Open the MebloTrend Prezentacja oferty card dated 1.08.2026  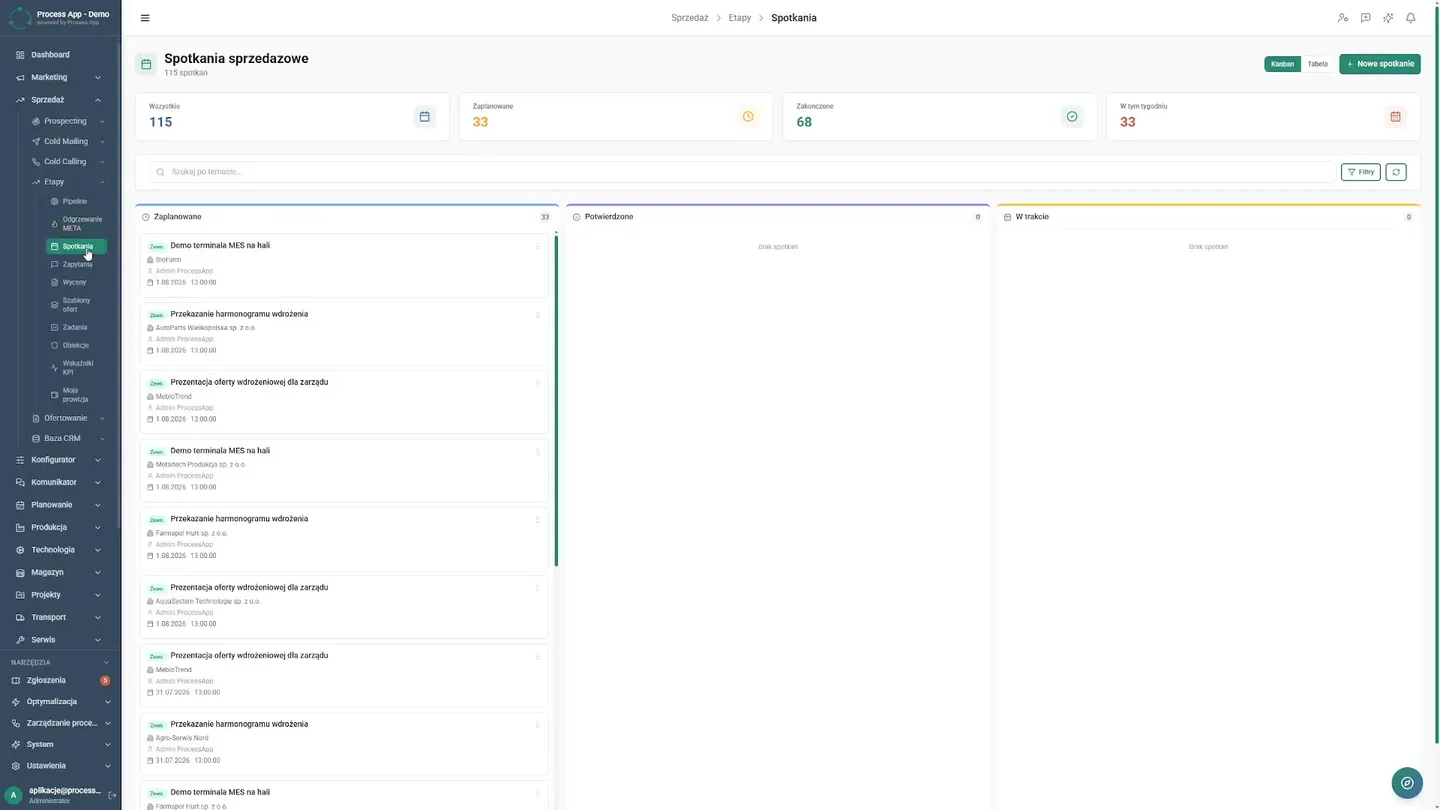[345, 402]
